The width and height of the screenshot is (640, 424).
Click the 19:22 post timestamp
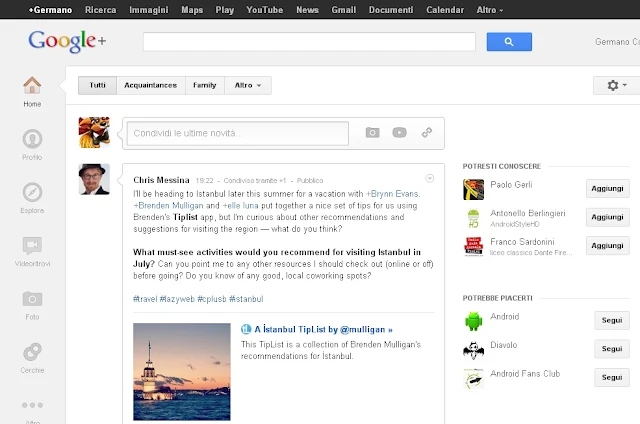[204, 180]
